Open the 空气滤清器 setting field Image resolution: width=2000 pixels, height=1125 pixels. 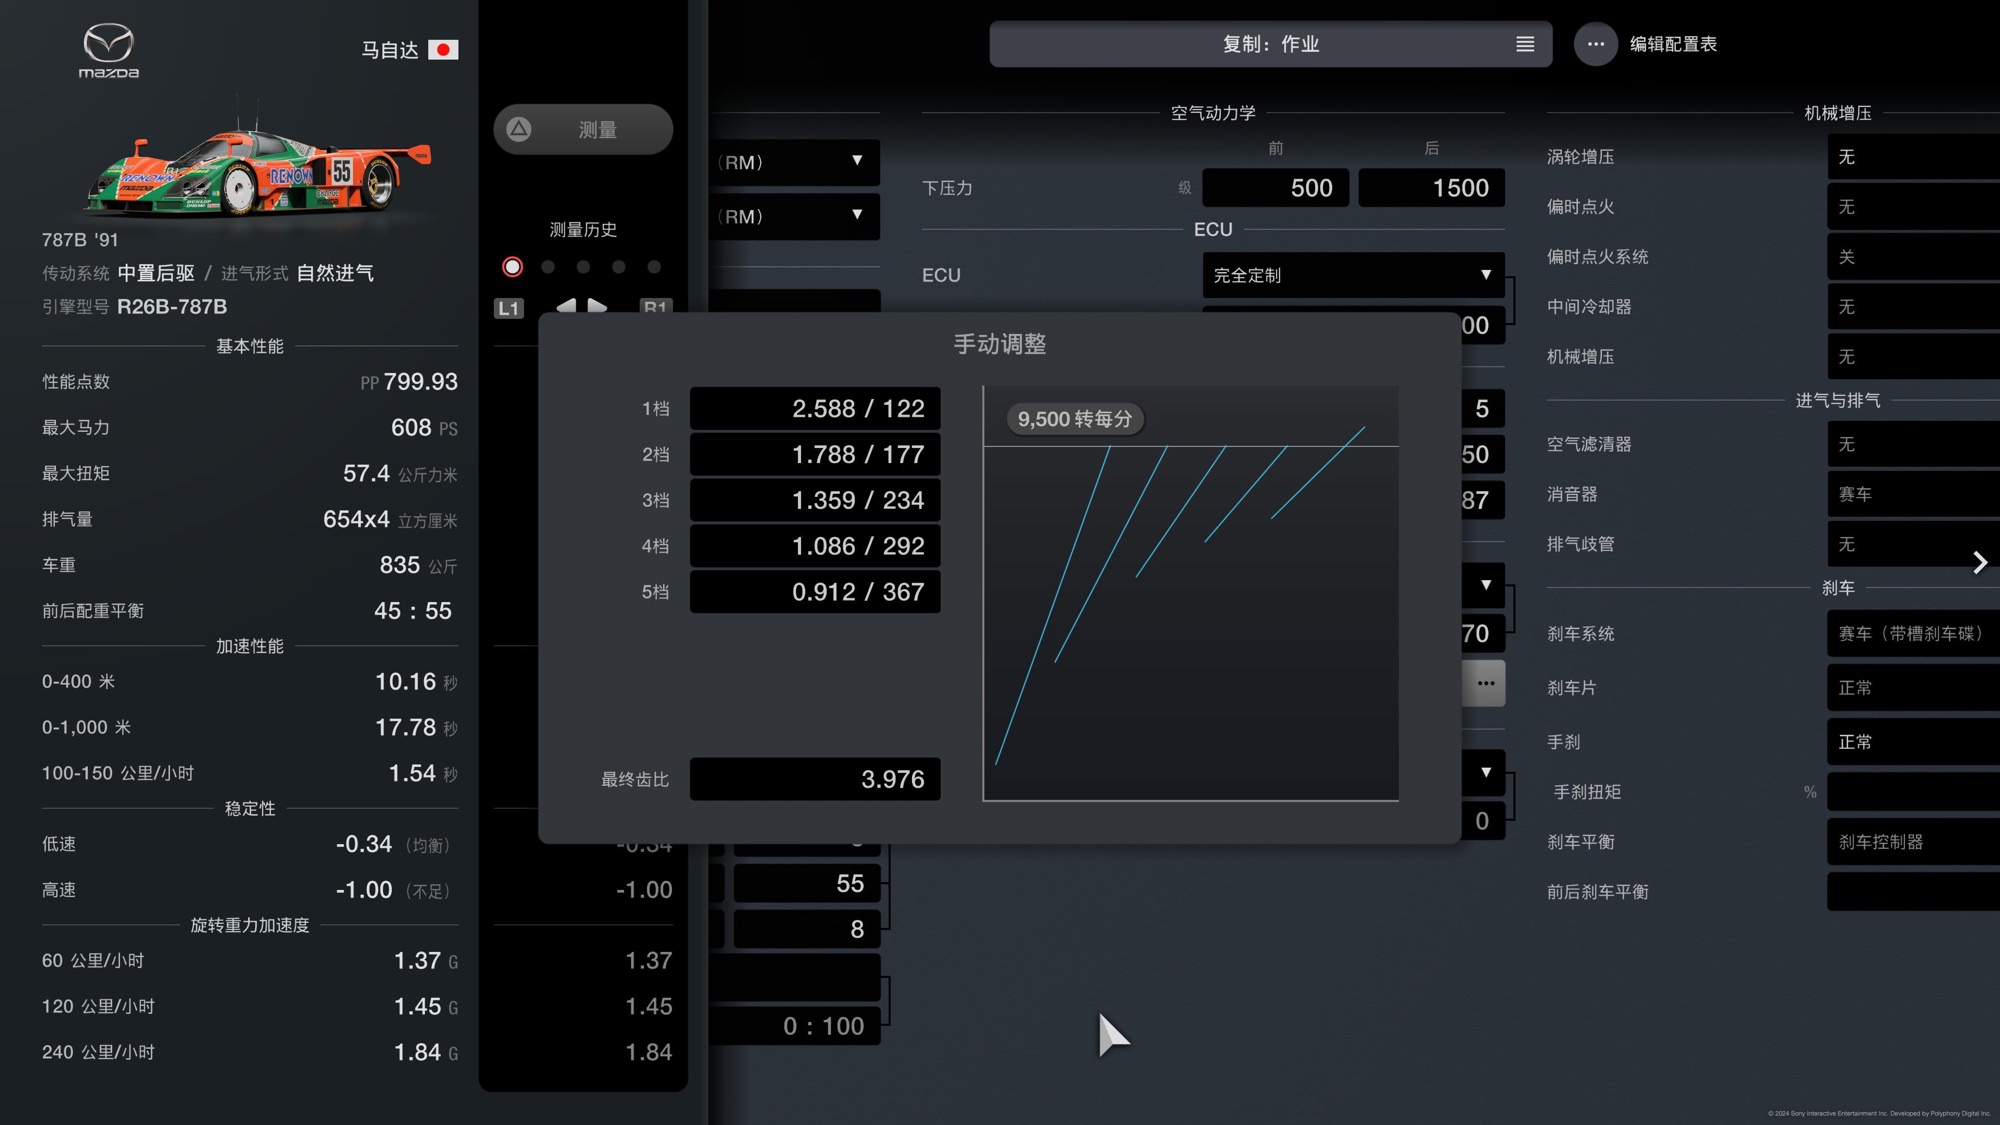(x=1913, y=444)
